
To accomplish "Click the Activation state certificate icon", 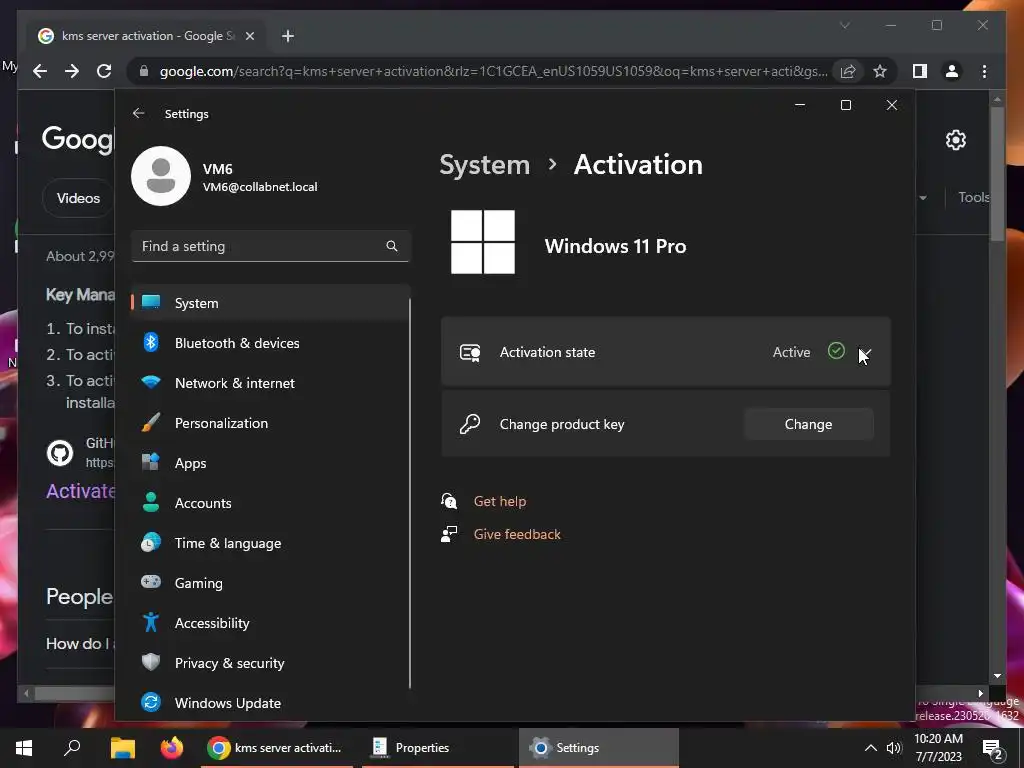I will [470, 353].
